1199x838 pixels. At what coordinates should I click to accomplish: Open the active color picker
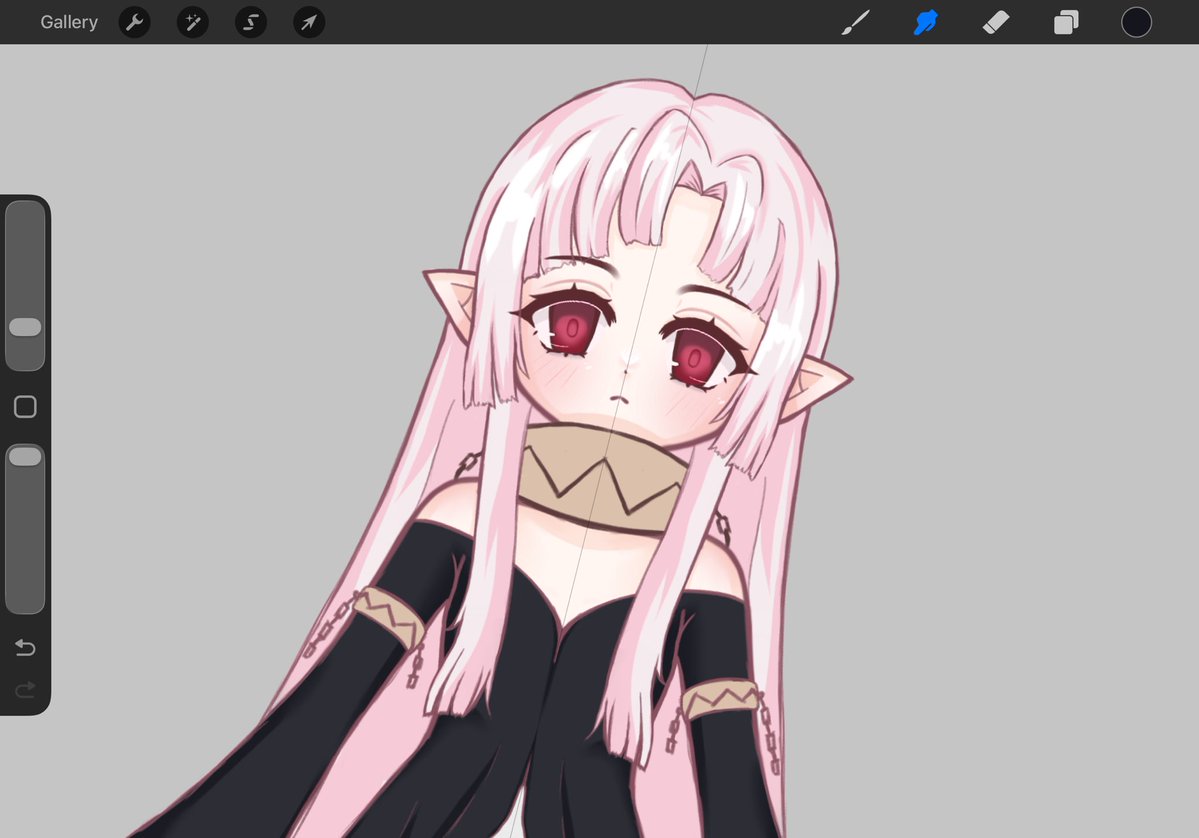1136,22
